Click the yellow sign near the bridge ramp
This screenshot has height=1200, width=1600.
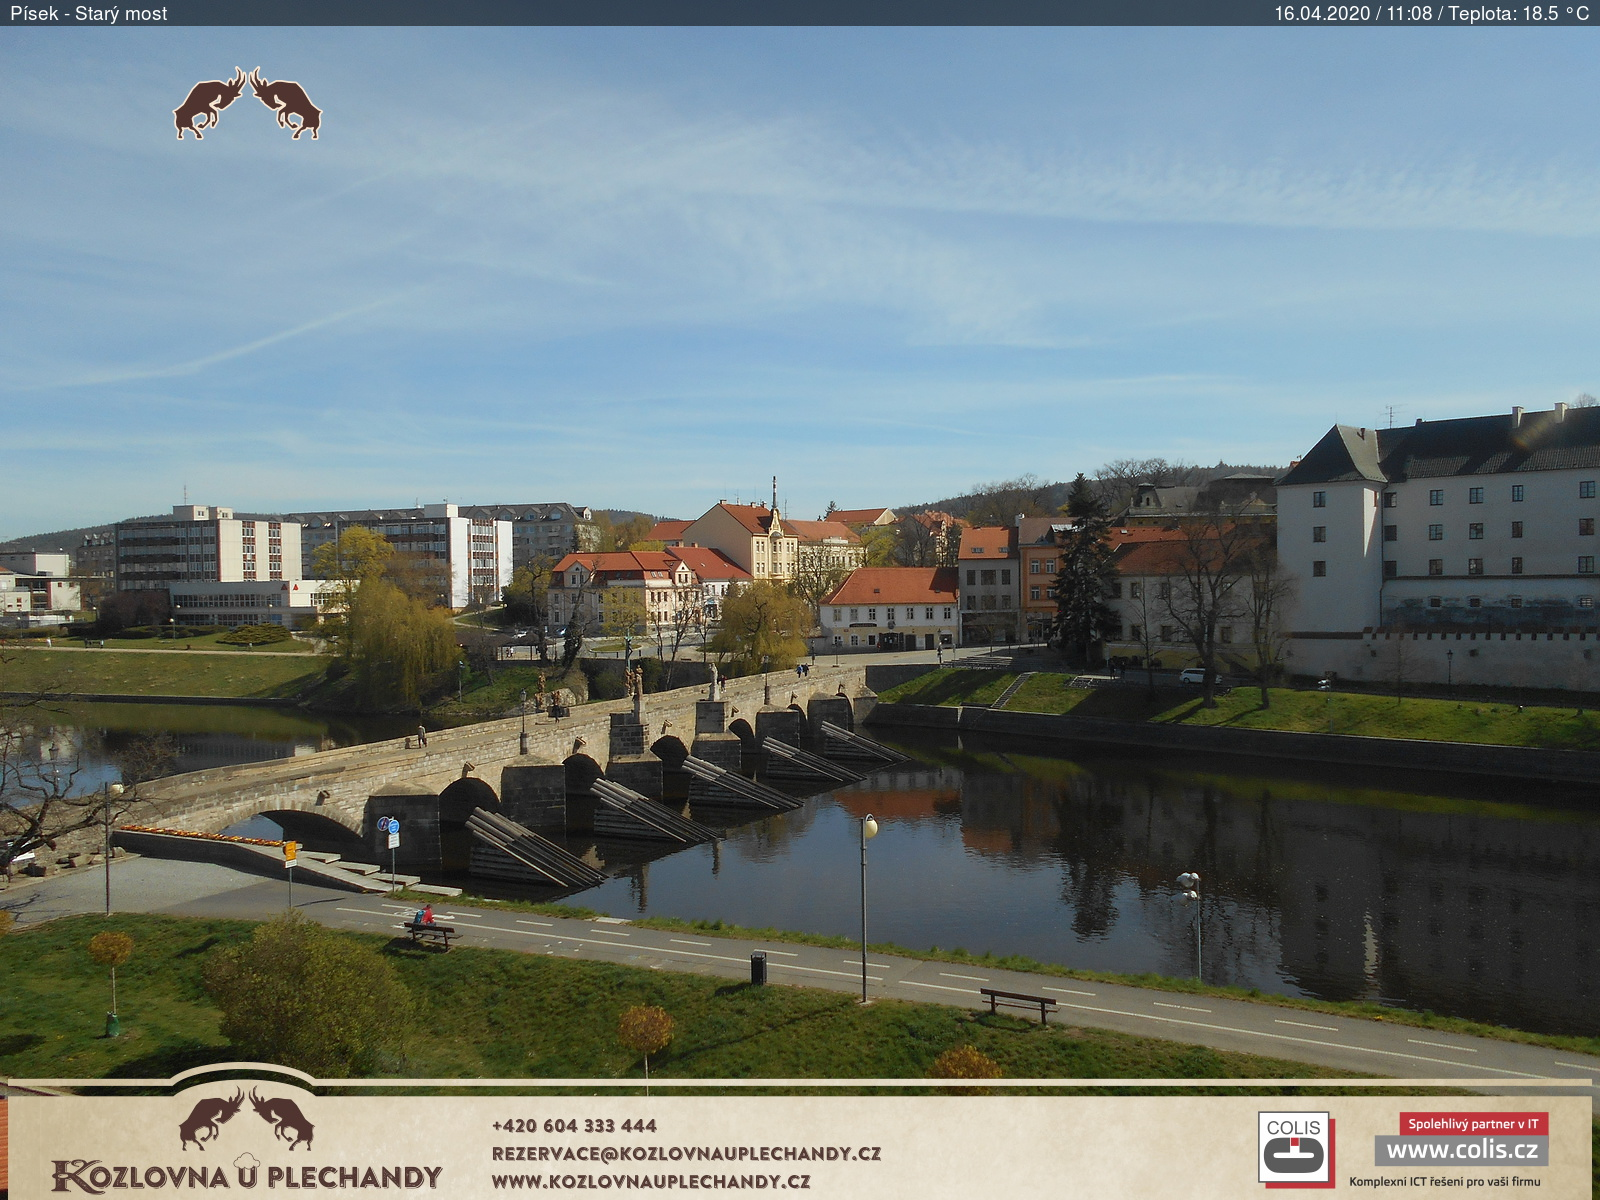pyautogui.click(x=290, y=852)
